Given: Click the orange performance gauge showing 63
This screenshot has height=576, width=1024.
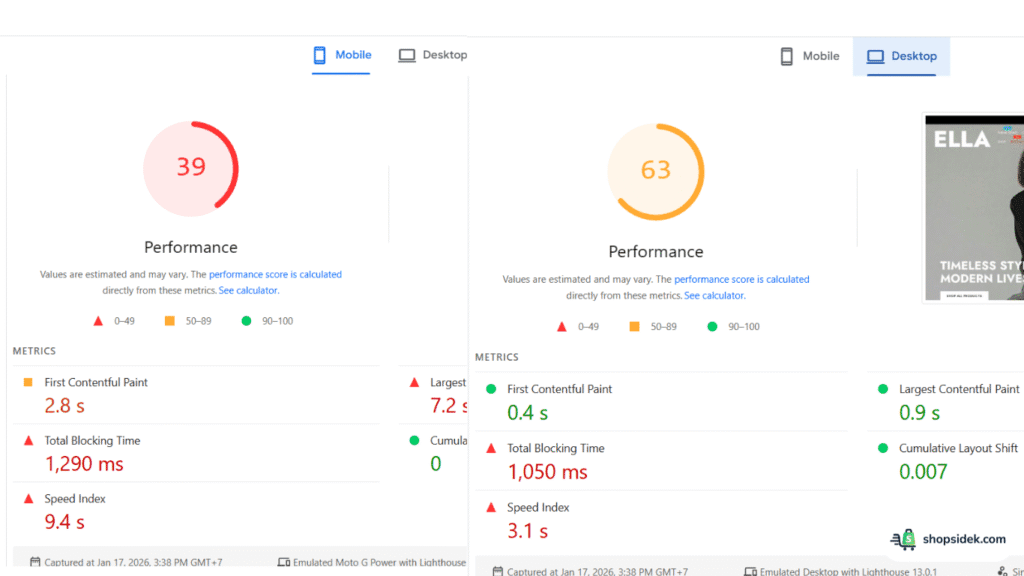Looking at the screenshot, I should pos(656,171).
